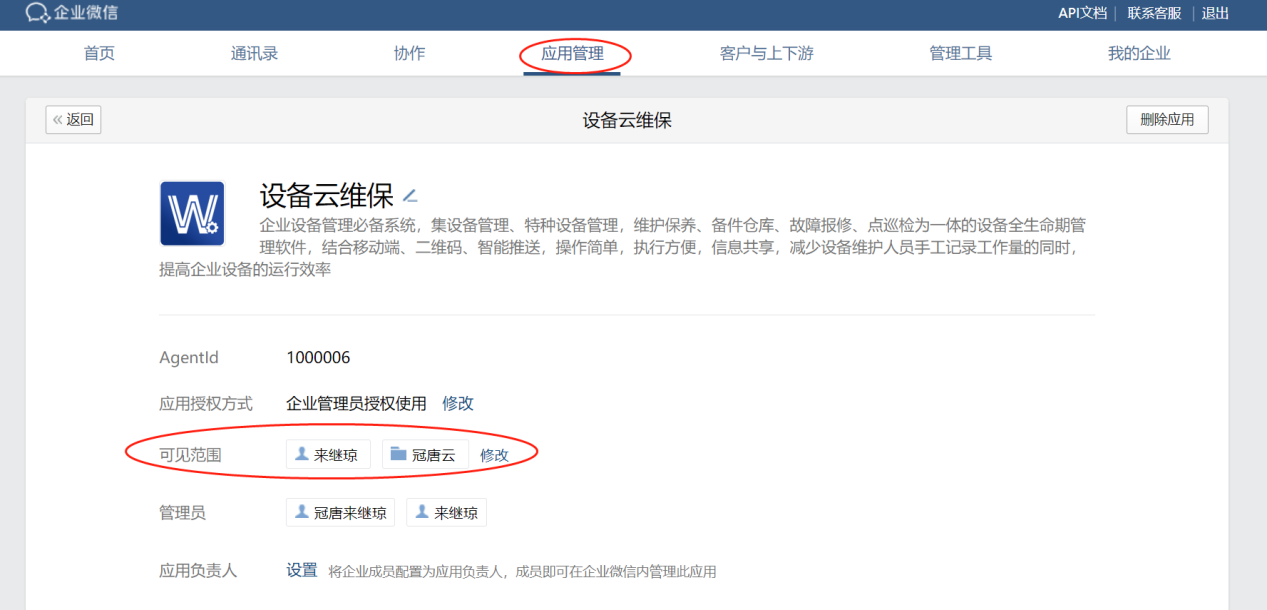Open the API文档 link
This screenshot has height=610, width=1267.
1082,13
